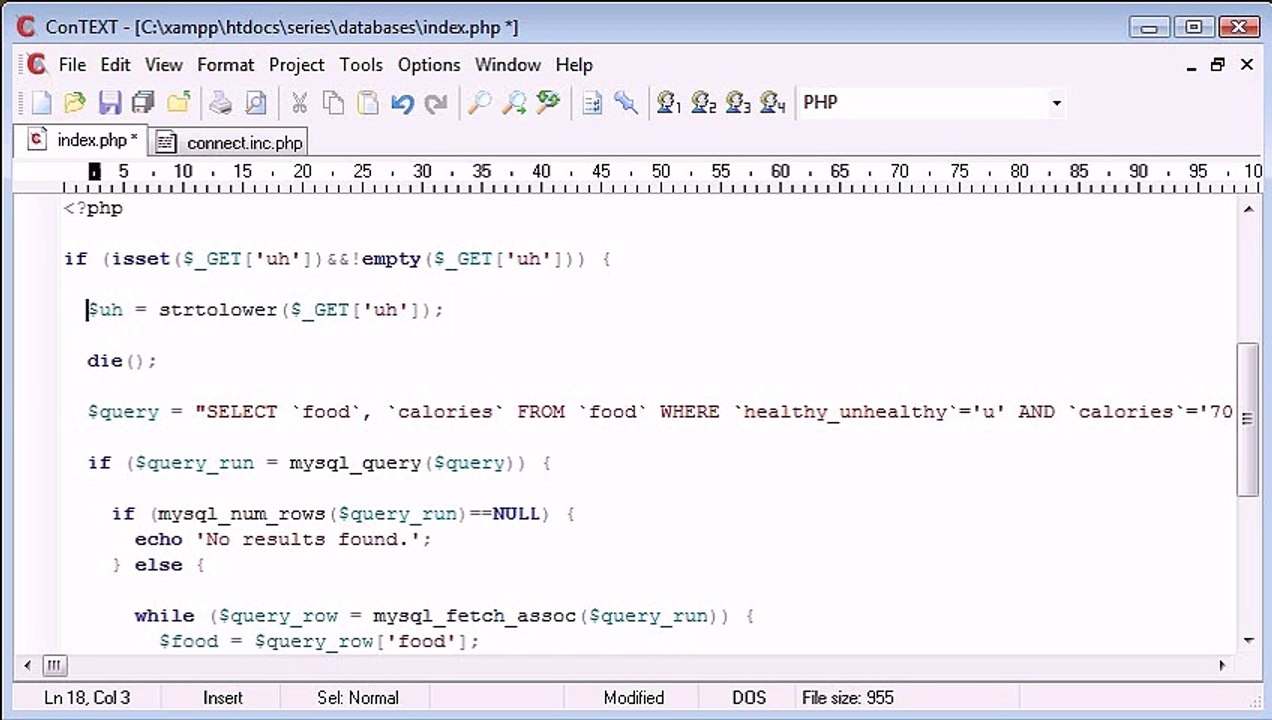Click the horizontal scrollbar thumb
The width and height of the screenshot is (1272, 720).
(55, 665)
